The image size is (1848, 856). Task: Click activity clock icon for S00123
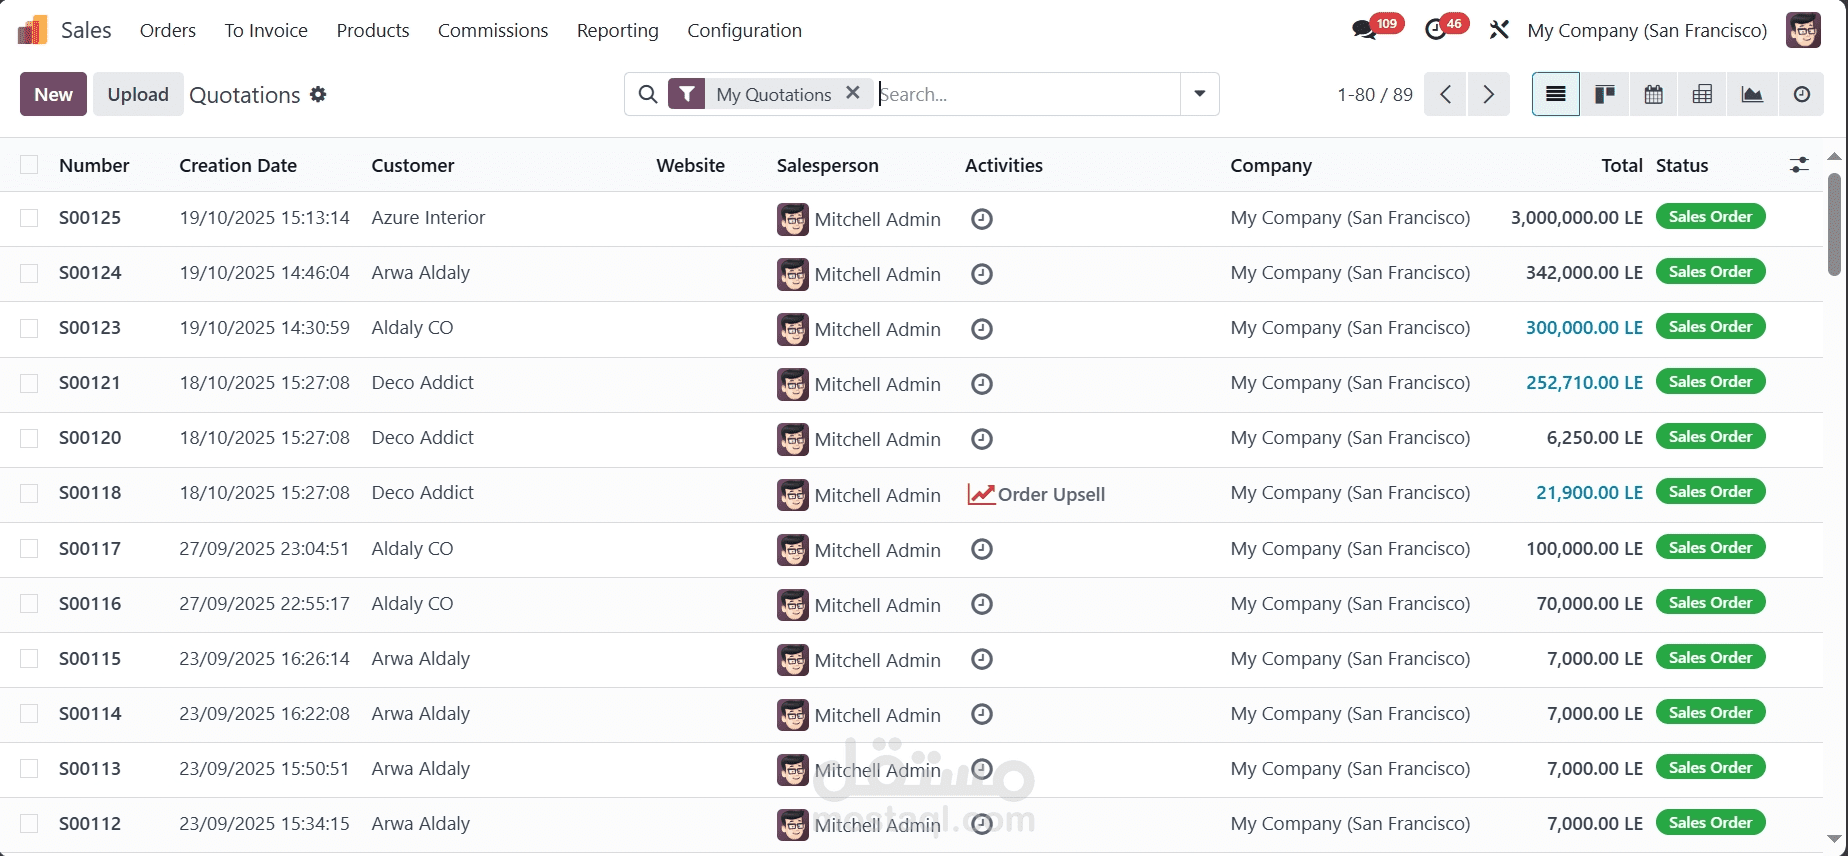982,329
